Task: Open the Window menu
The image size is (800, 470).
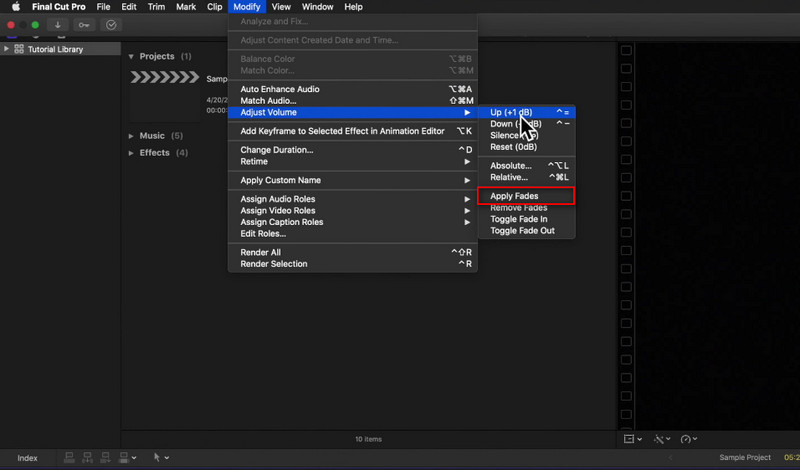Action: (x=317, y=7)
